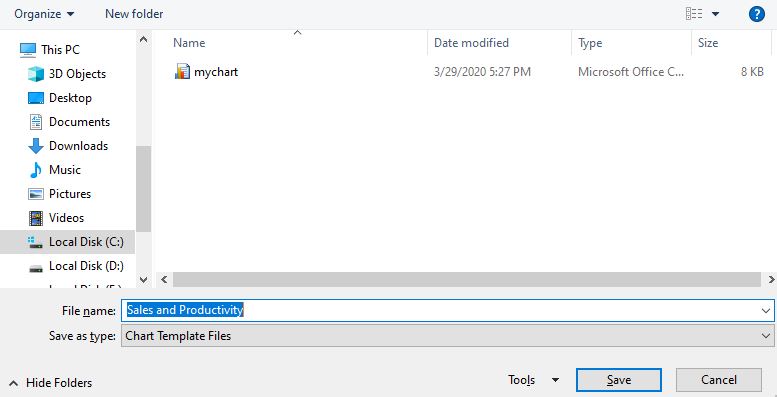This screenshot has height=397, width=777.
Task: Click the 3/29/2020 5:27 PM date cell
Action: (x=482, y=72)
